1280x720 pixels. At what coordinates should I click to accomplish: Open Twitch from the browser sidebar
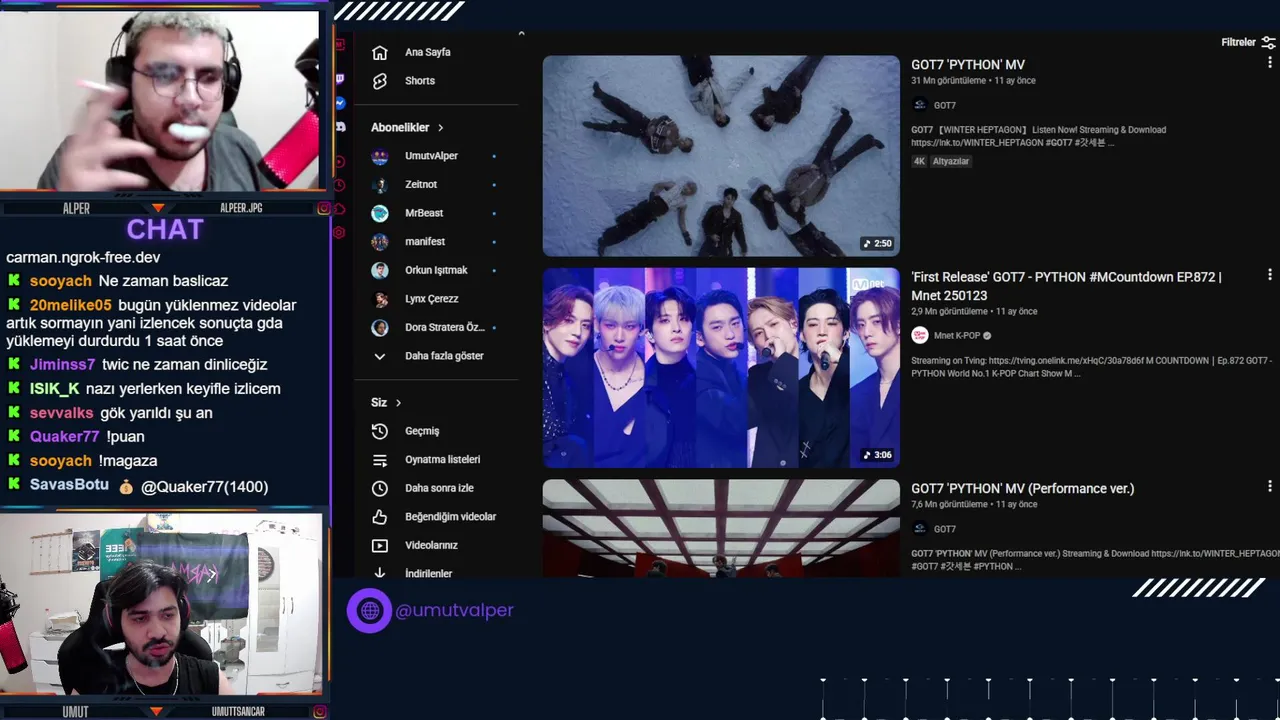point(340,77)
